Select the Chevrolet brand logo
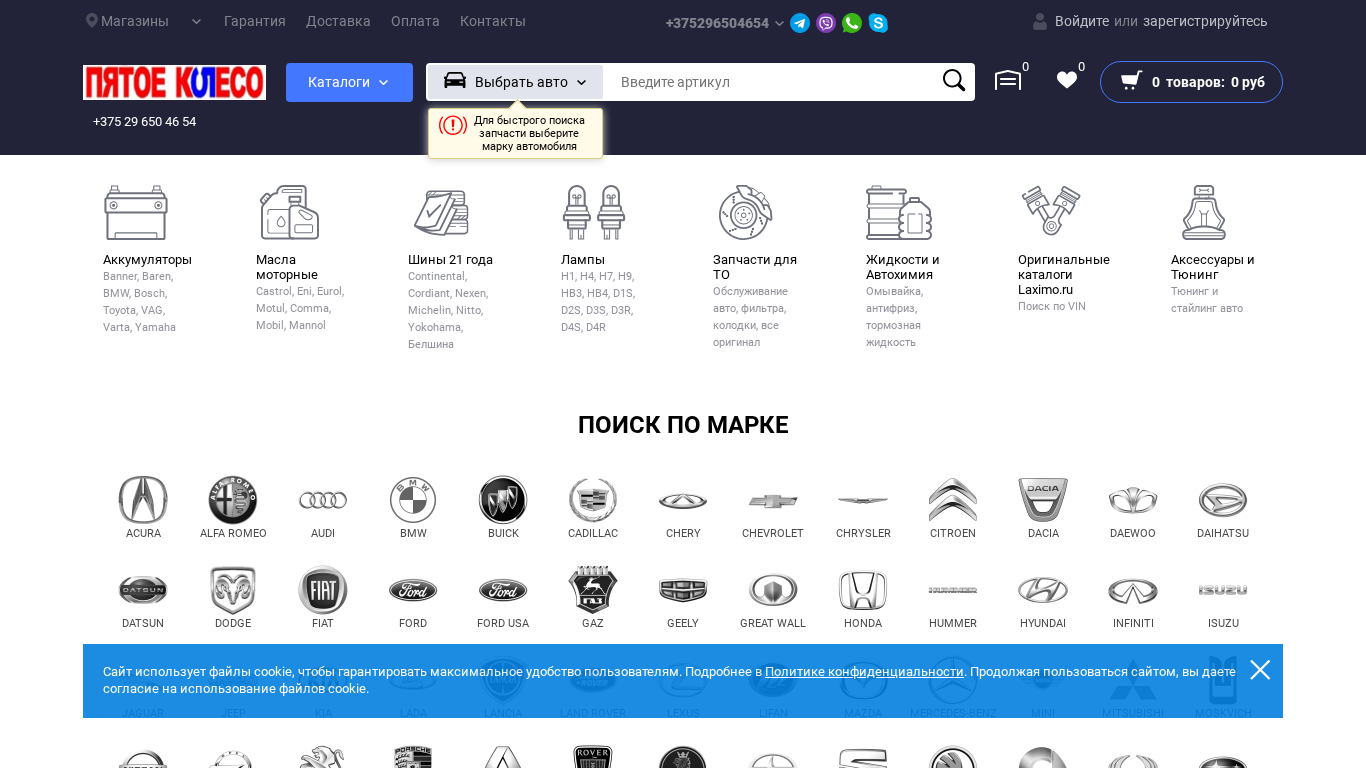 (773, 501)
